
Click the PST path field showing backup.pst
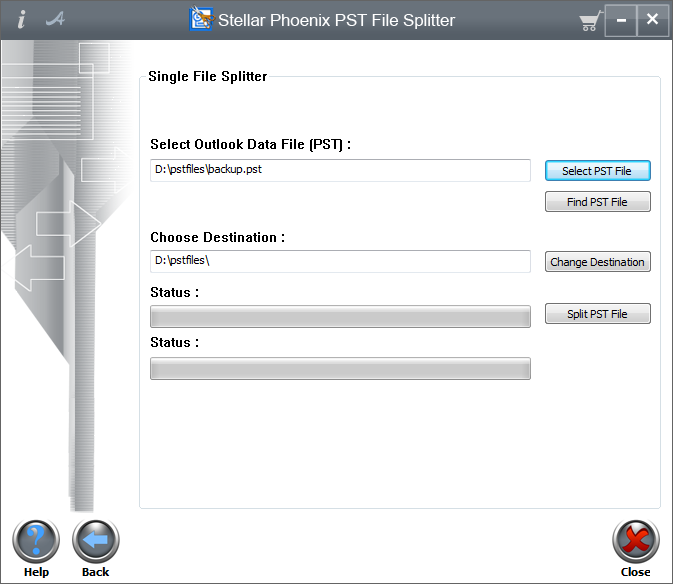tap(340, 170)
